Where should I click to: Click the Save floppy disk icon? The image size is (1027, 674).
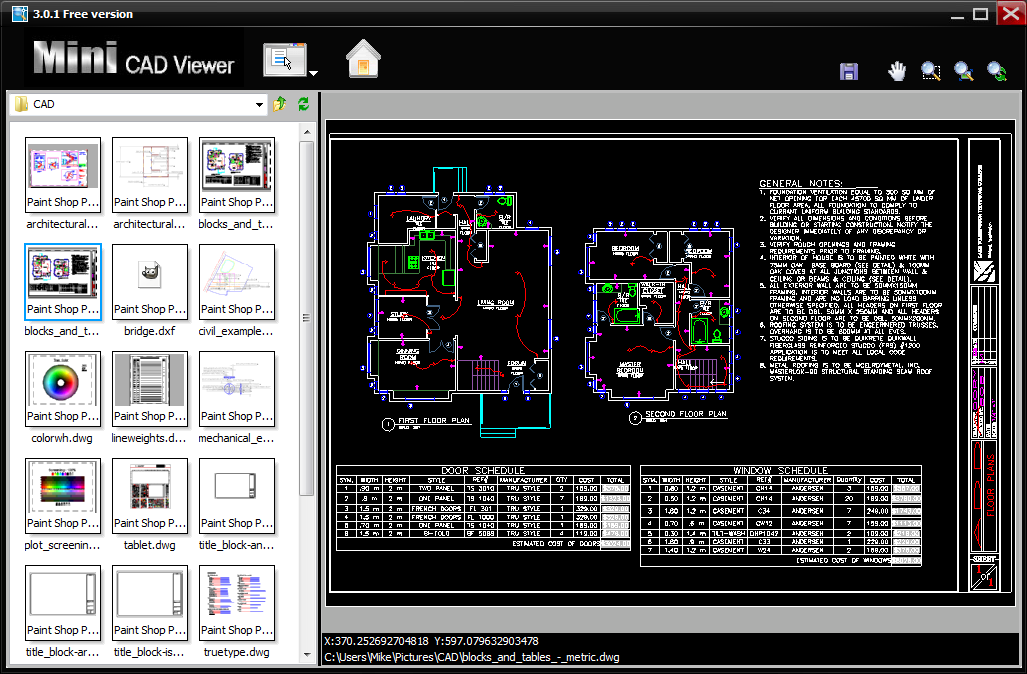coord(849,71)
